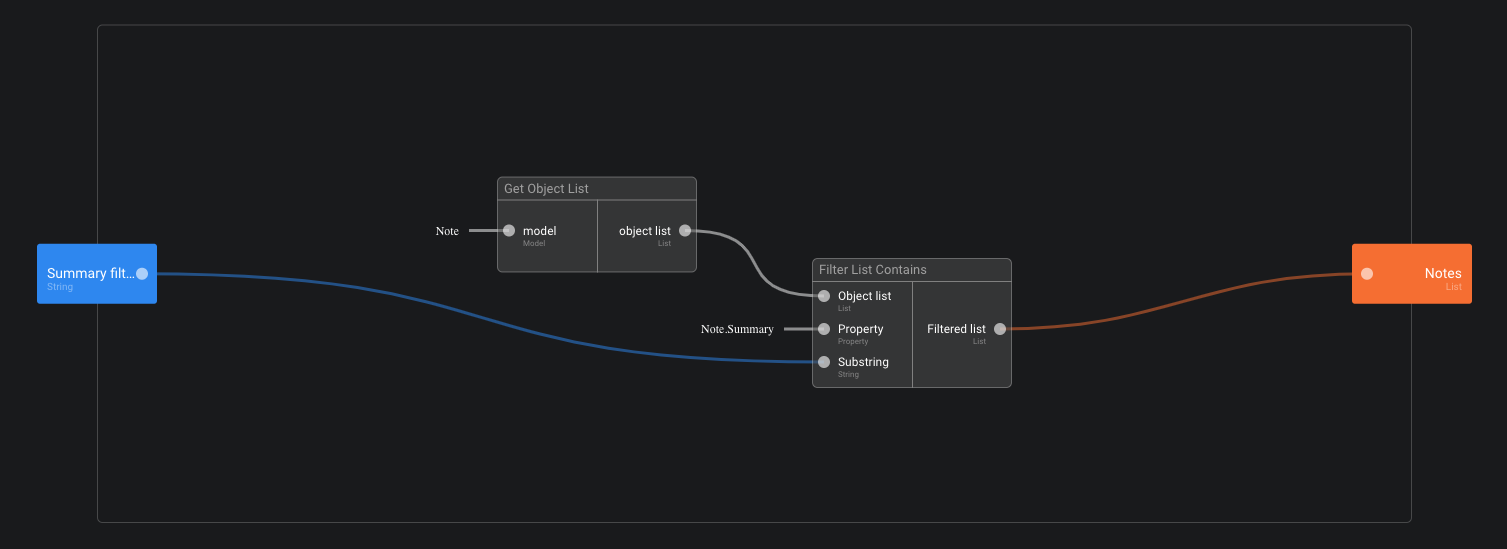
Task: Click the input port on the Notes node
Action: 1367,273
